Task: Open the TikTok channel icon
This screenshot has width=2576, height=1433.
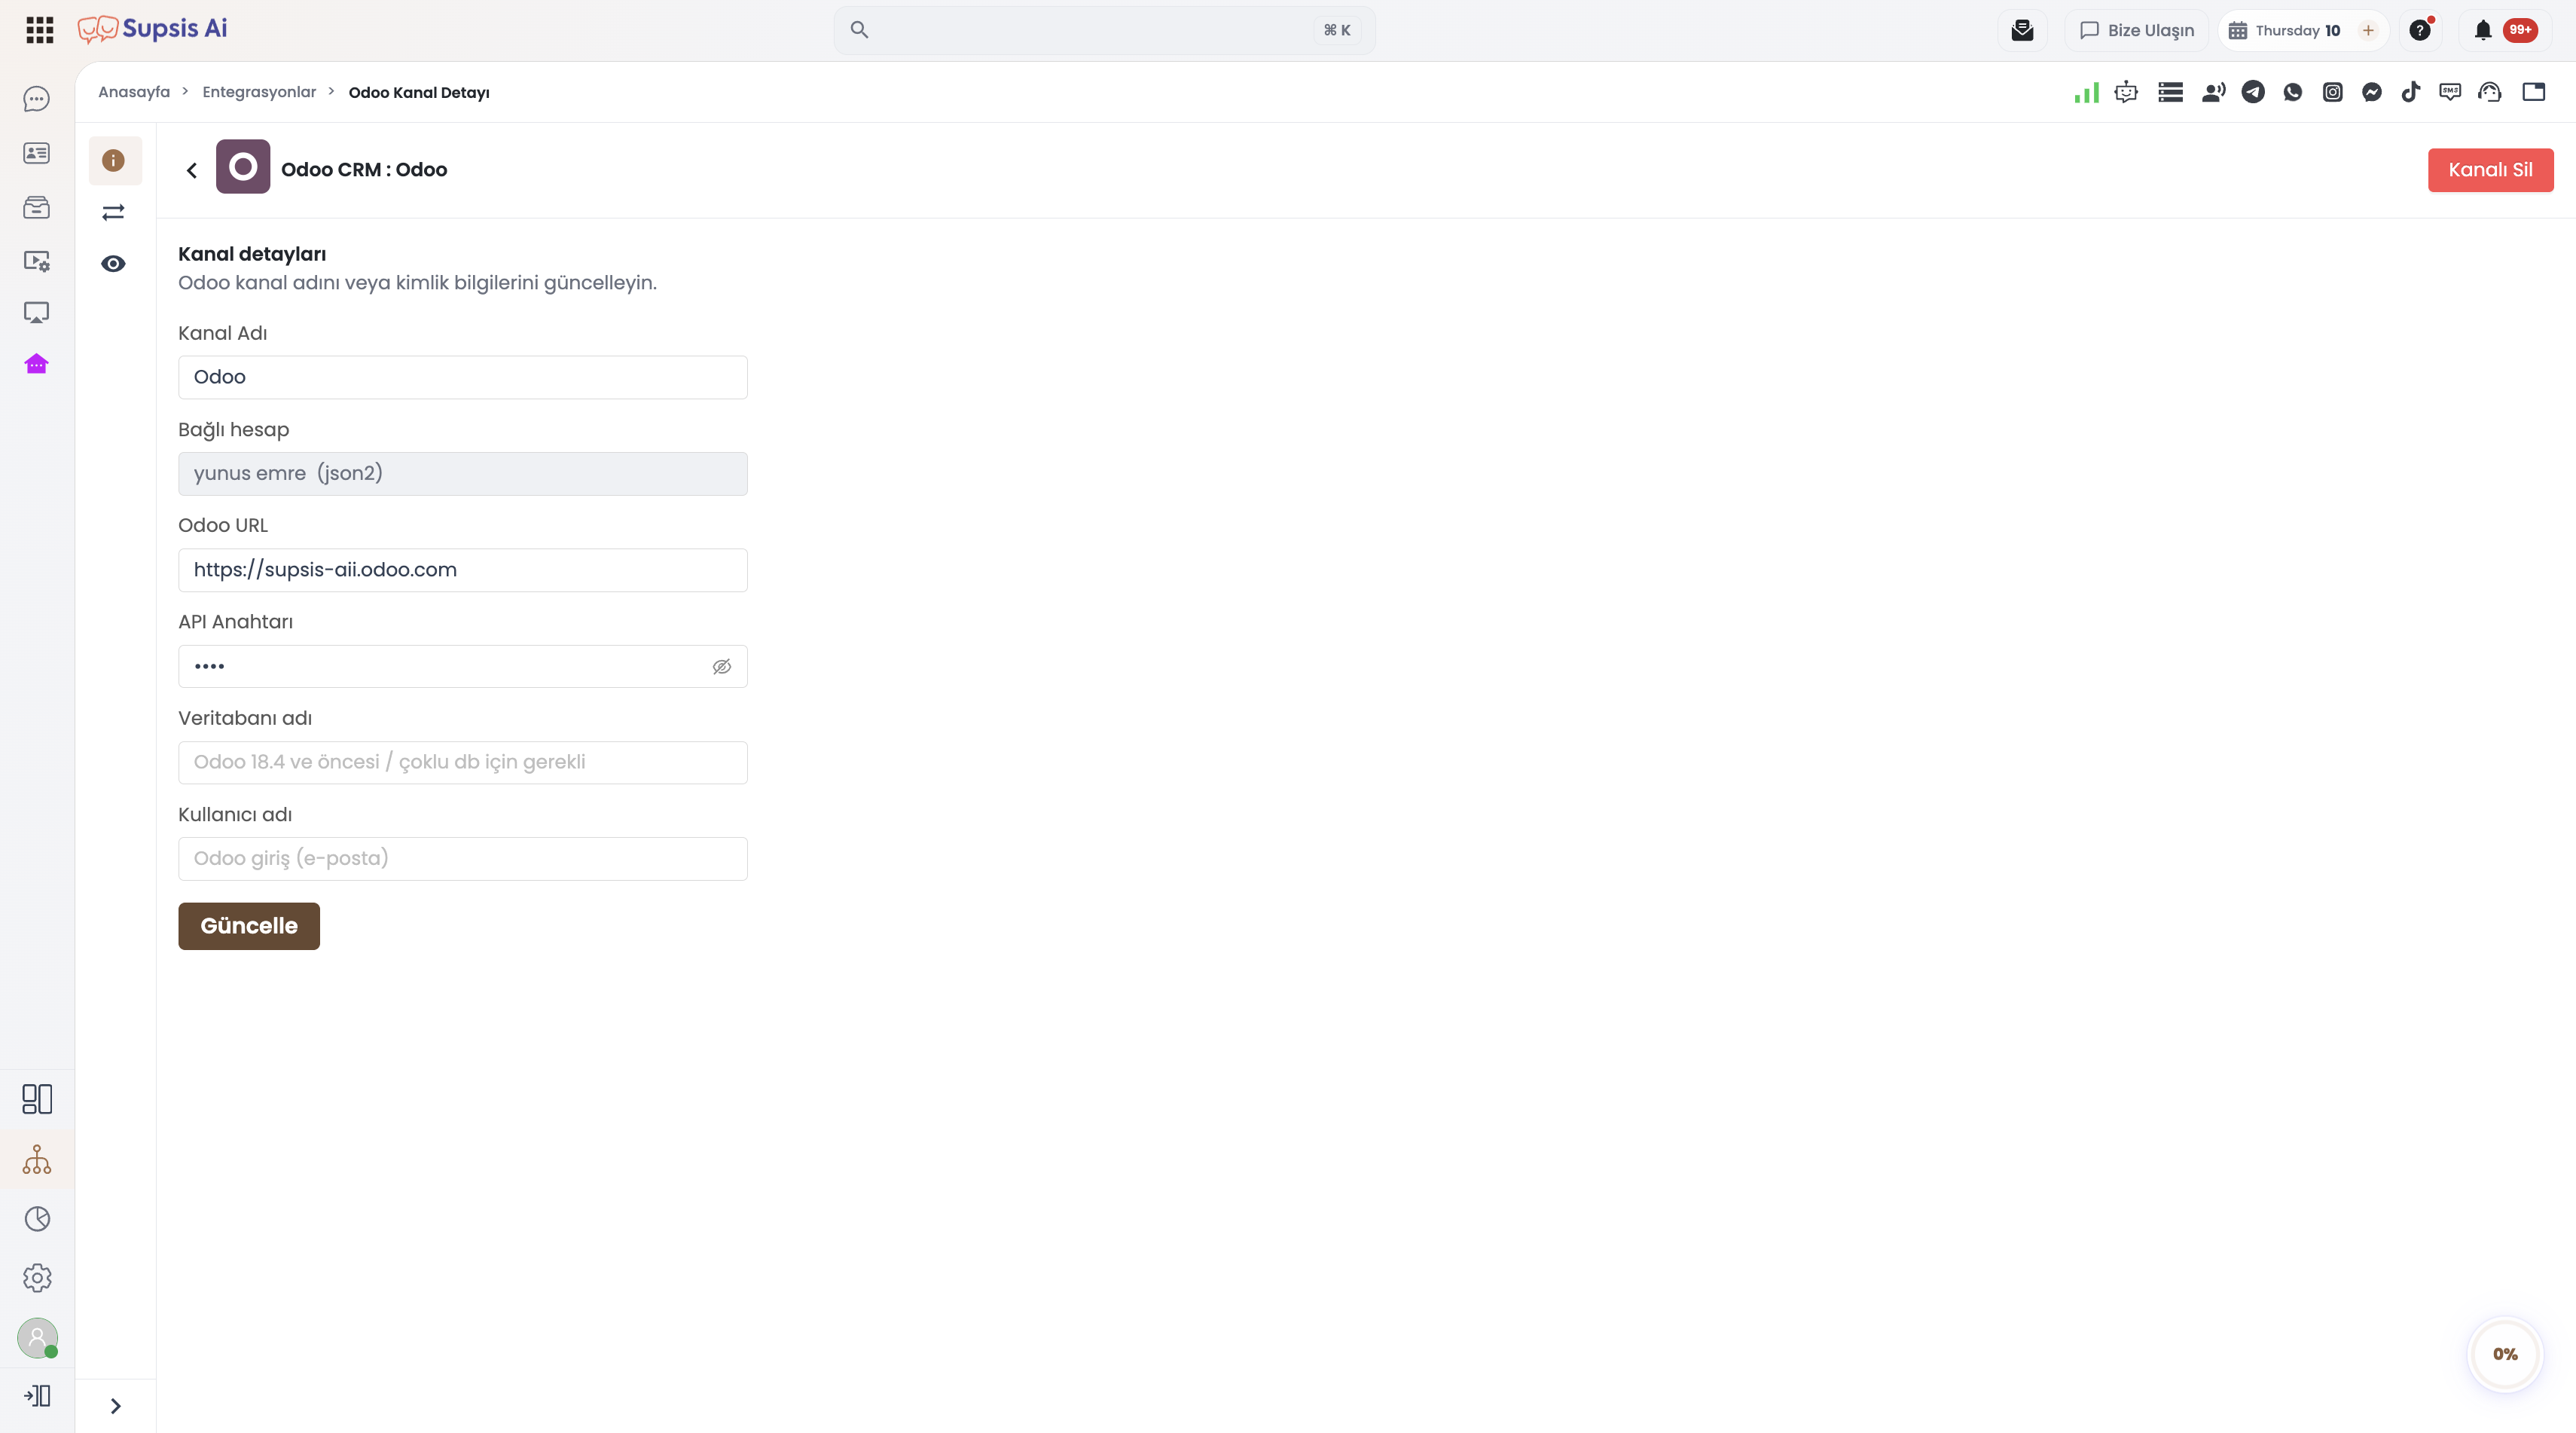Action: click(x=2411, y=92)
